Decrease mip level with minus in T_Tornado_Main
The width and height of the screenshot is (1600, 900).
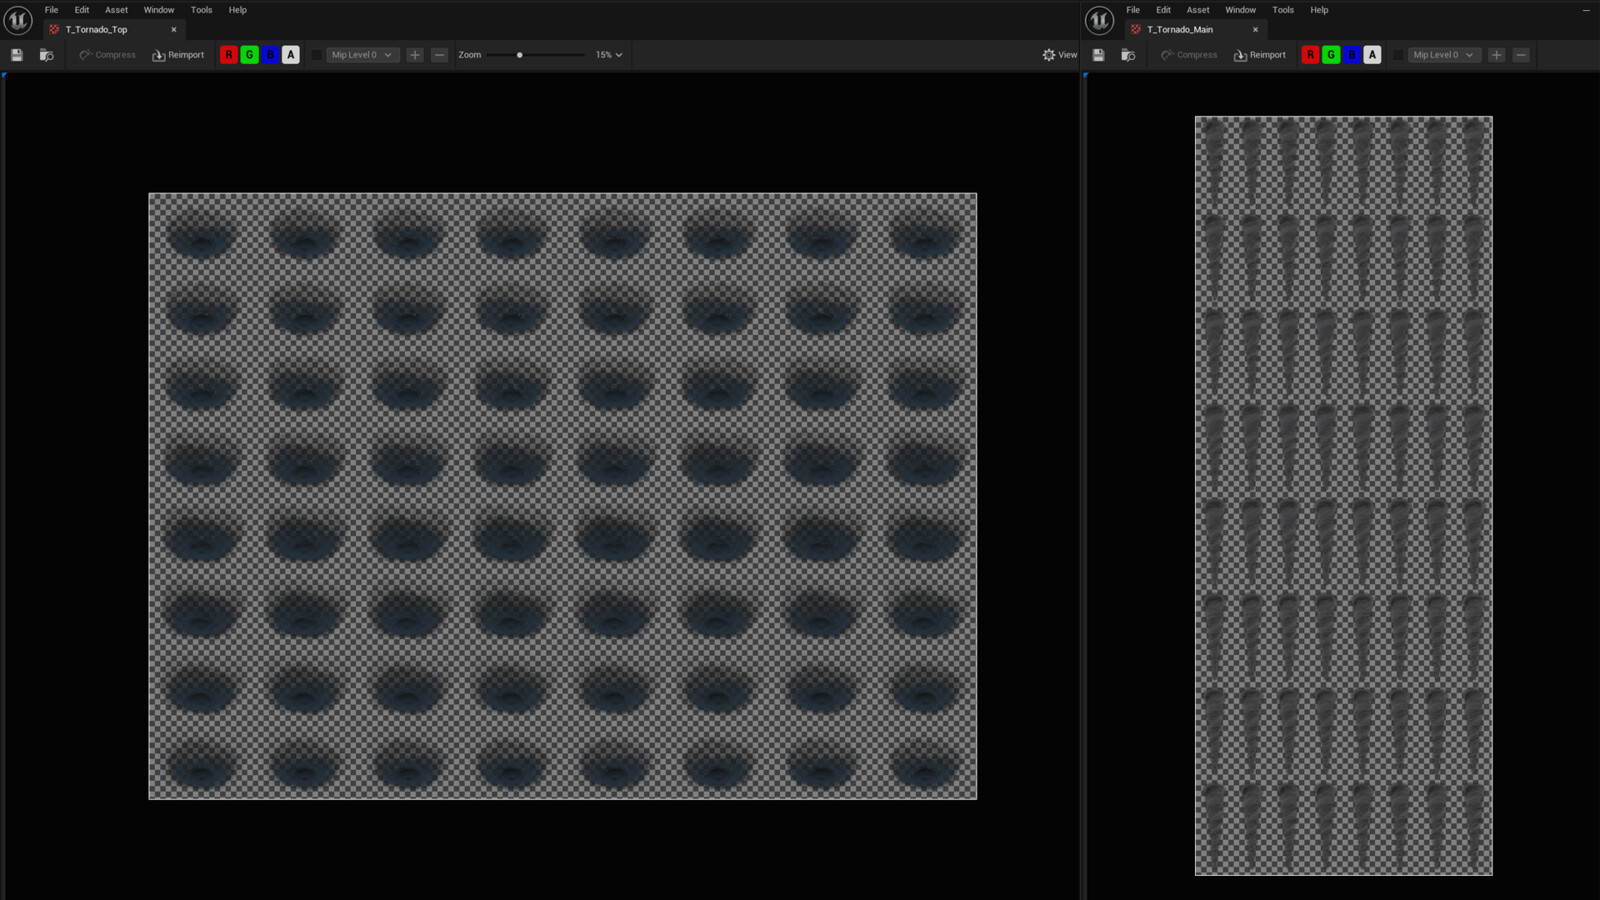tap(1521, 55)
